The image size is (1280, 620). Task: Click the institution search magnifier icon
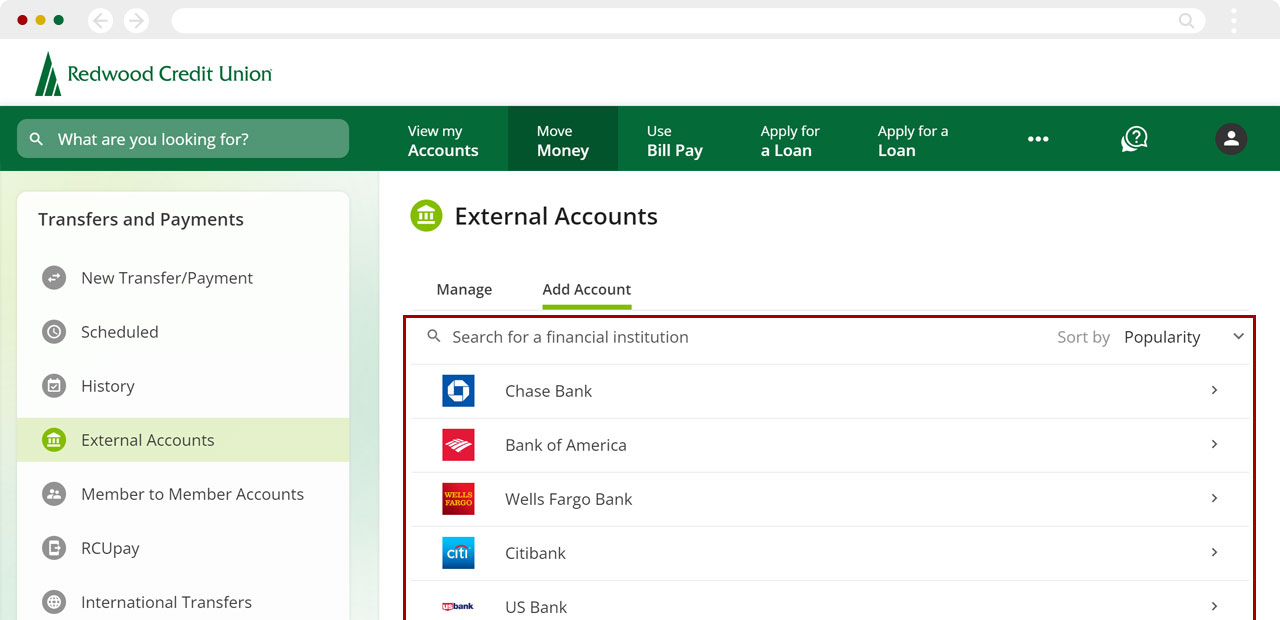[434, 337]
